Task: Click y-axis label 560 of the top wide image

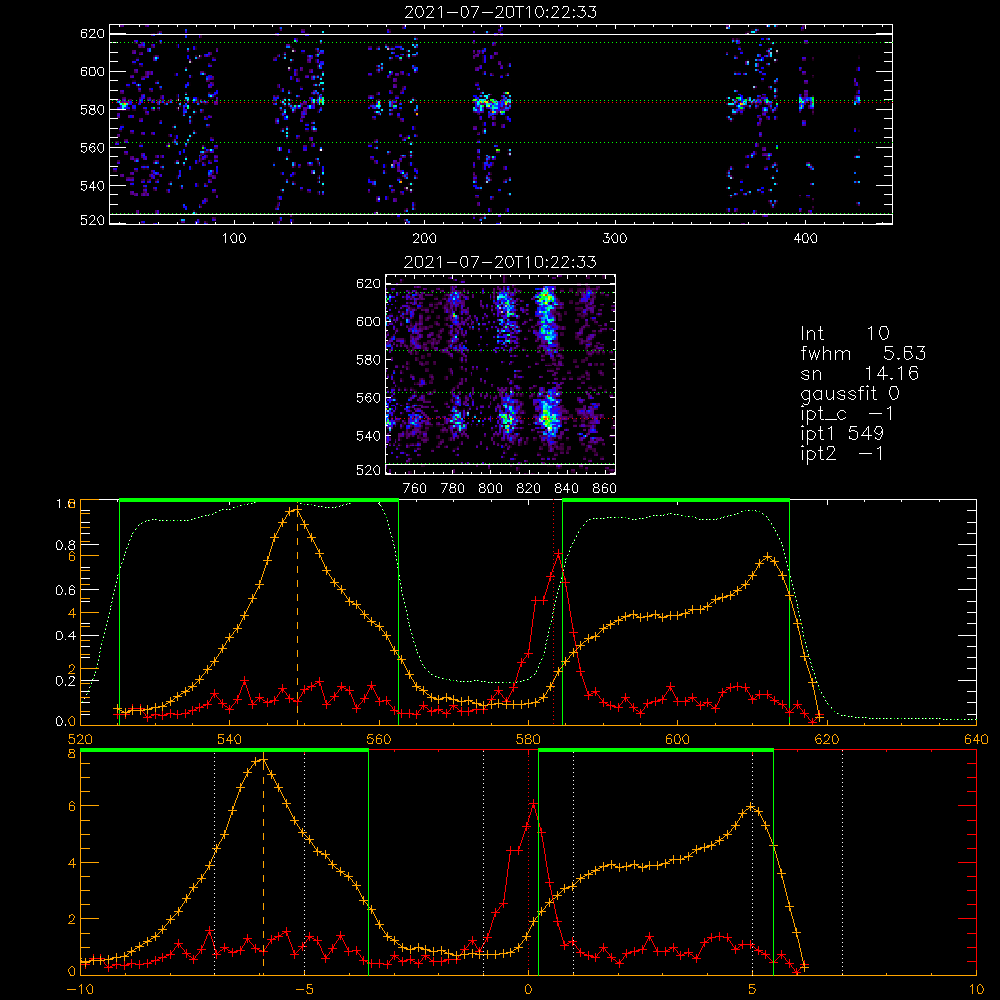Action: pyautogui.click(x=92, y=147)
